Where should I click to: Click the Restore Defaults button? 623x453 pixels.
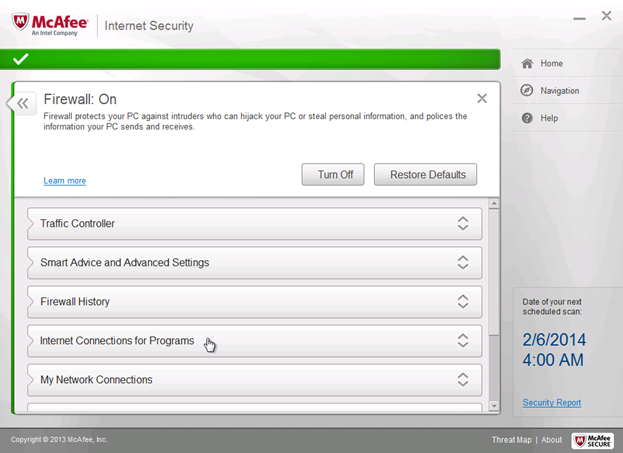(x=426, y=174)
